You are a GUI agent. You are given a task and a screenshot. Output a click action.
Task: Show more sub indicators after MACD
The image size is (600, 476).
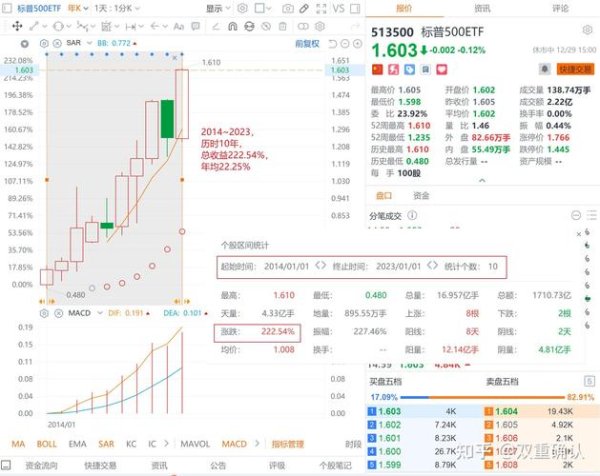tap(257, 443)
